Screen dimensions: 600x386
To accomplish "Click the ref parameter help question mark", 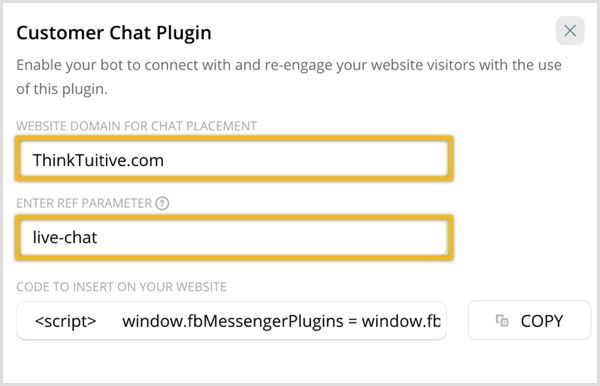I will 162,203.
